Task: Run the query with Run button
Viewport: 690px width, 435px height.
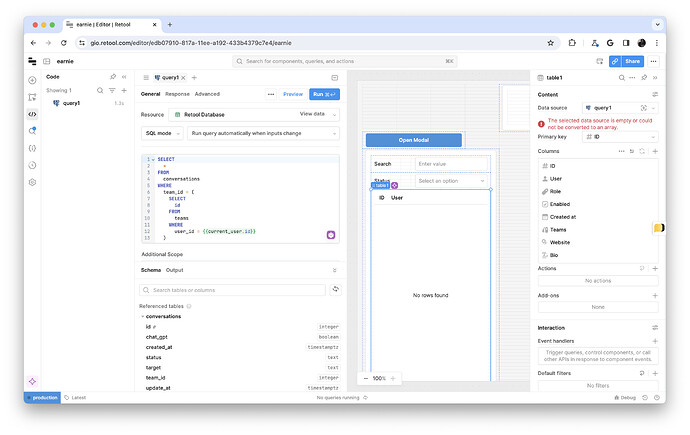Action: point(324,94)
